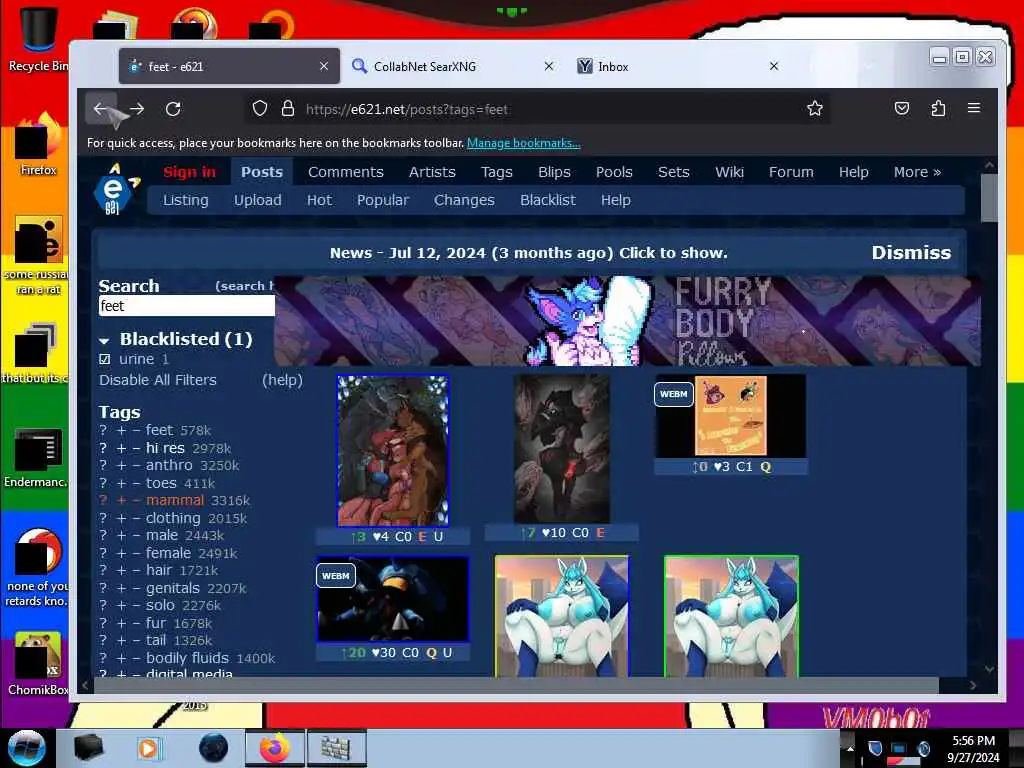Click the Firefox icon in the taskbar
Screen dimensions: 1024x768
pyautogui.click(x=274, y=748)
